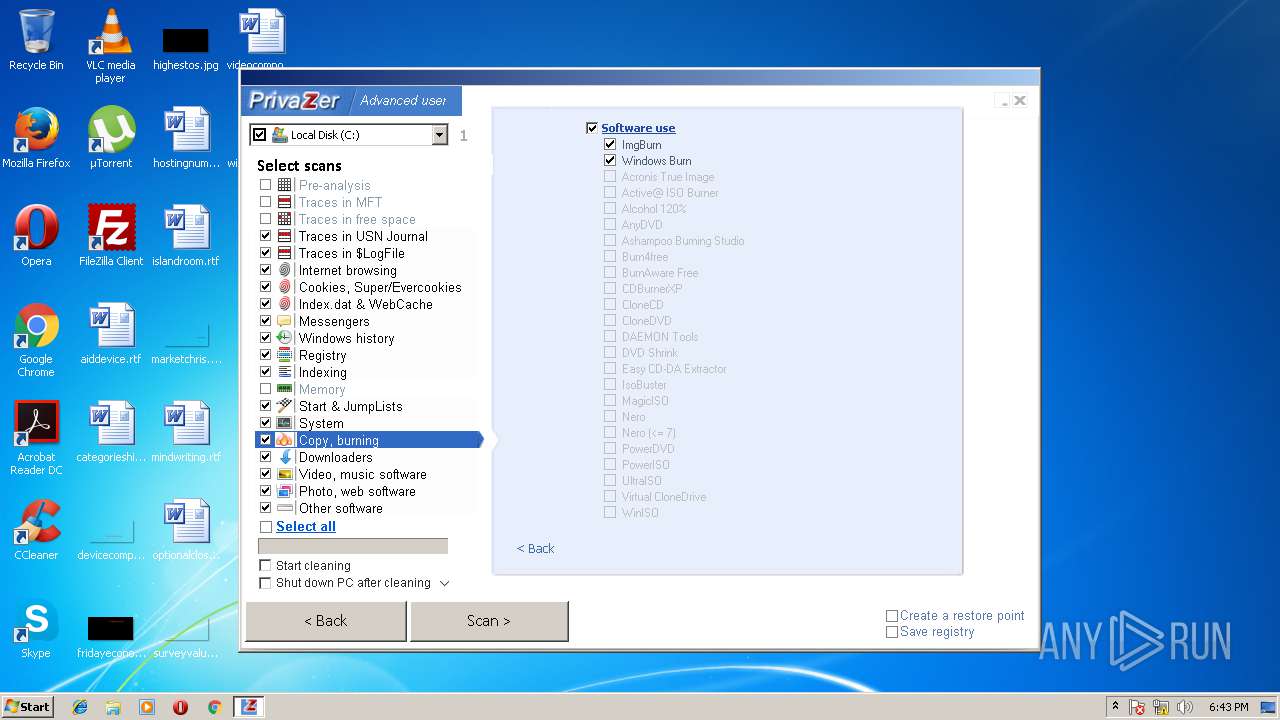Click the Software use header link
The image size is (1280, 720).
tap(638, 128)
